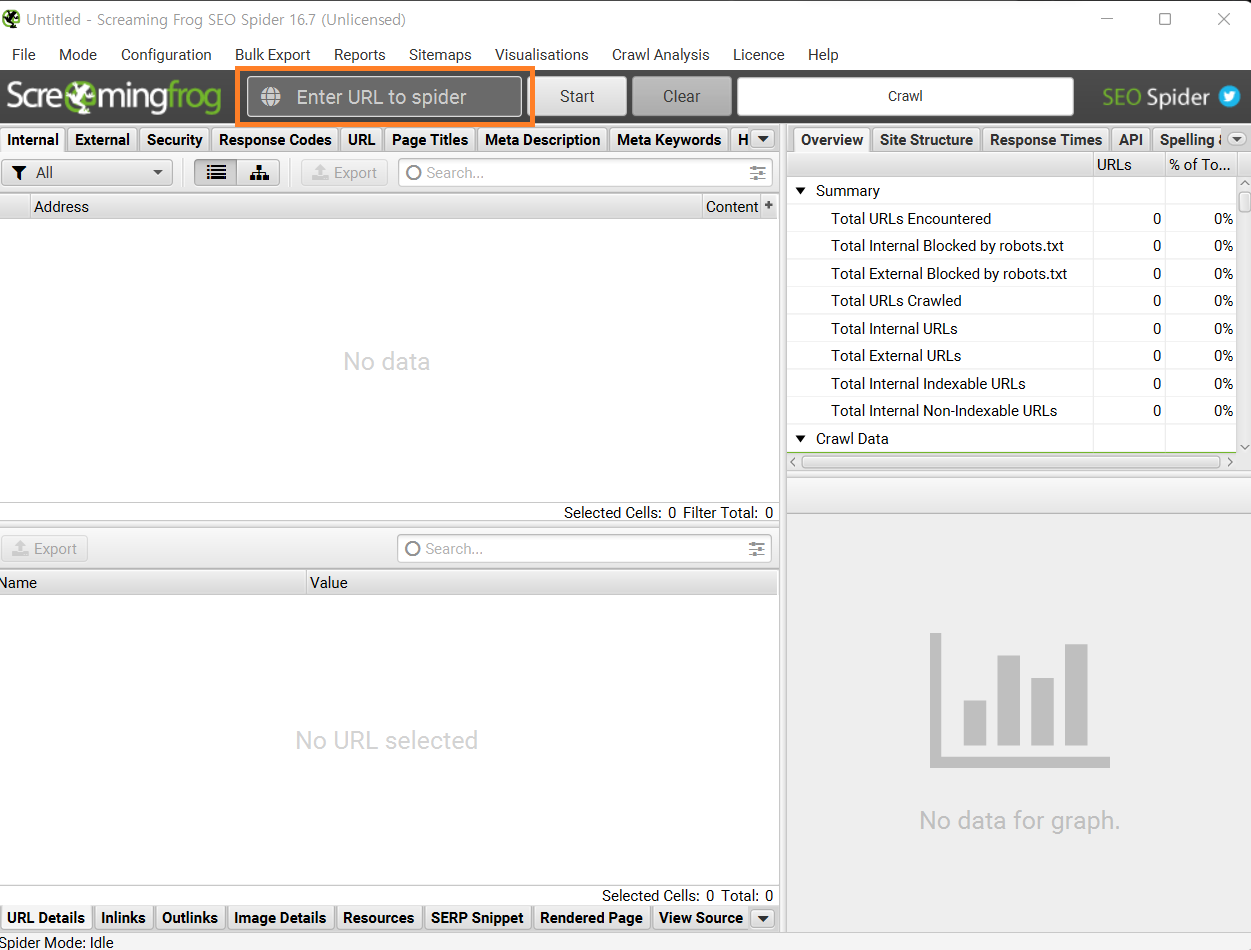Click the overview horizontal scrollbar
Image resolution: width=1251 pixels, height=950 pixels.
(1011, 462)
